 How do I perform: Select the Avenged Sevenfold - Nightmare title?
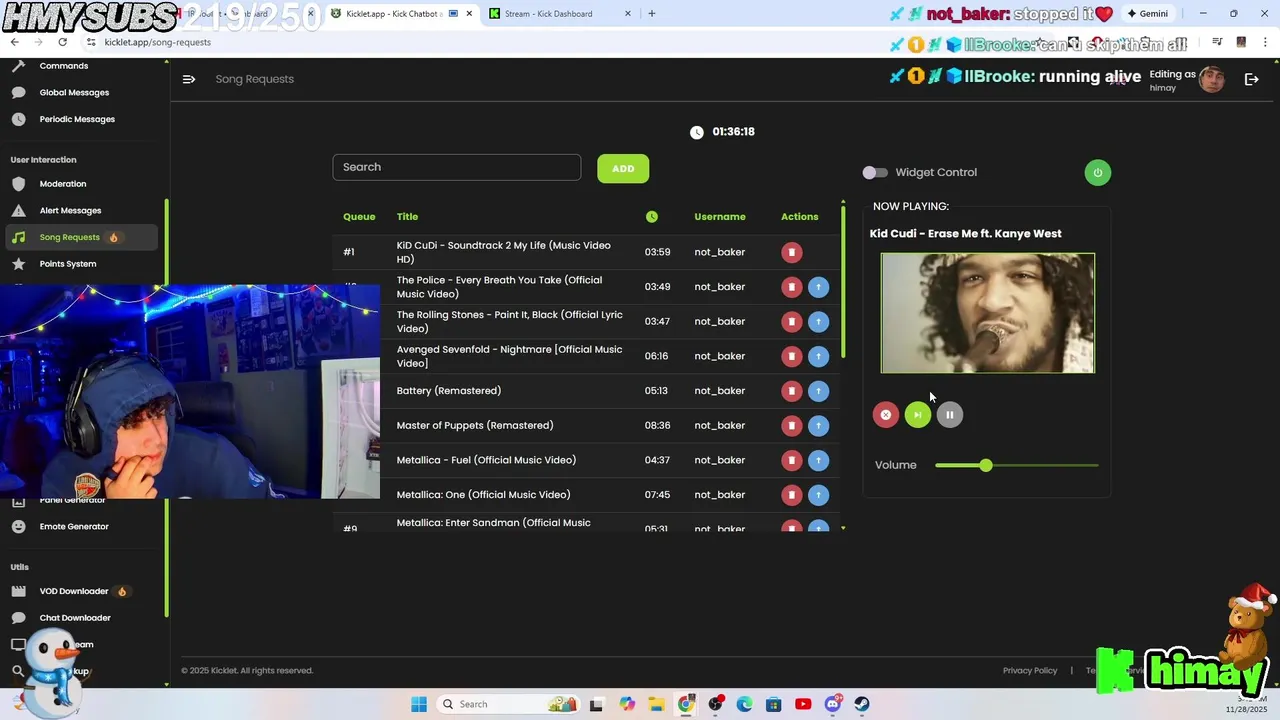(x=509, y=356)
